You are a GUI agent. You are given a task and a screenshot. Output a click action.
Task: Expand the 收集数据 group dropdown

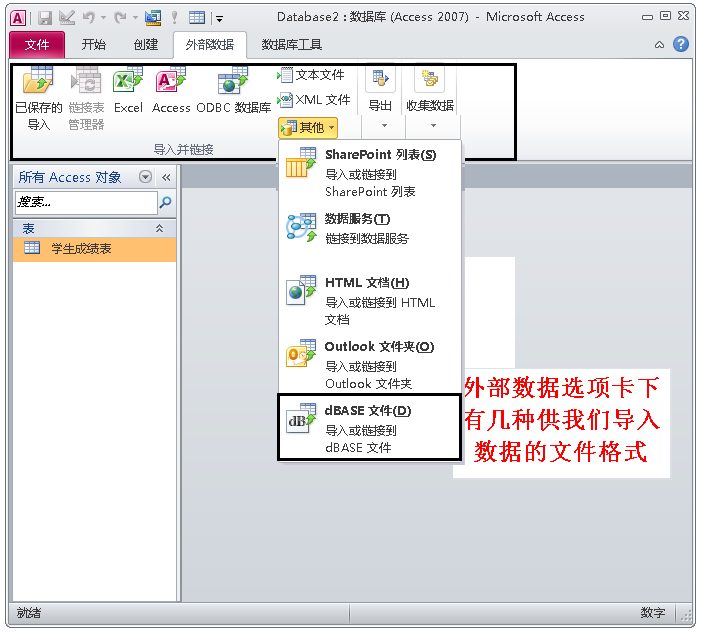[x=433, y=126]
